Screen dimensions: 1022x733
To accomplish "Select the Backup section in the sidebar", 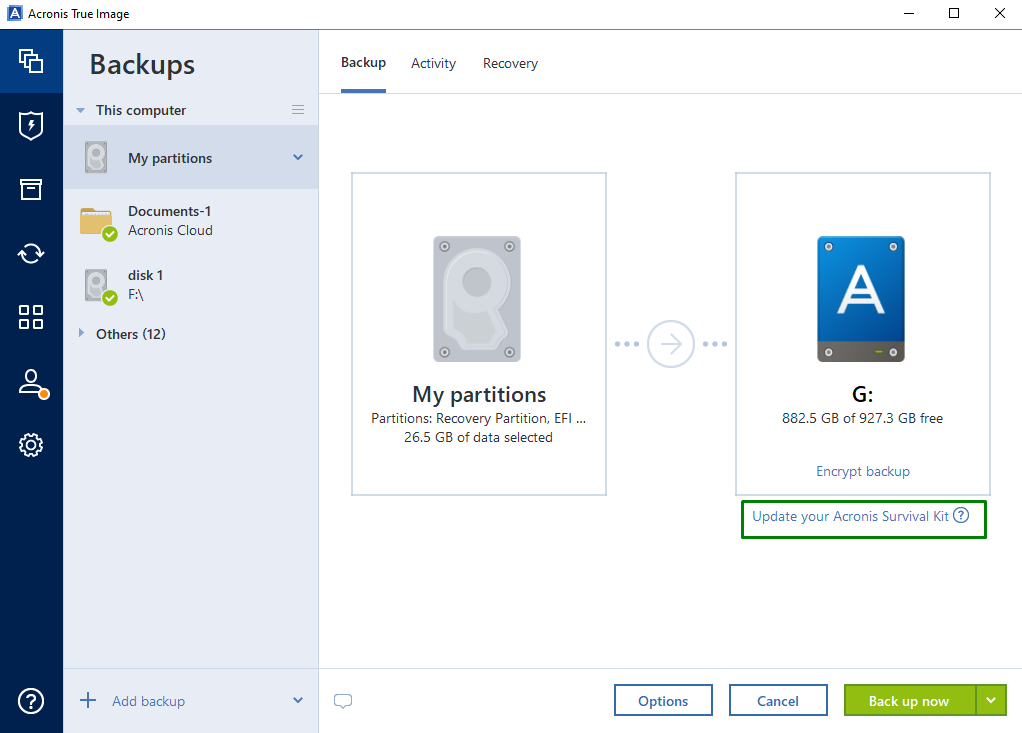I will [x=31, y=61].
